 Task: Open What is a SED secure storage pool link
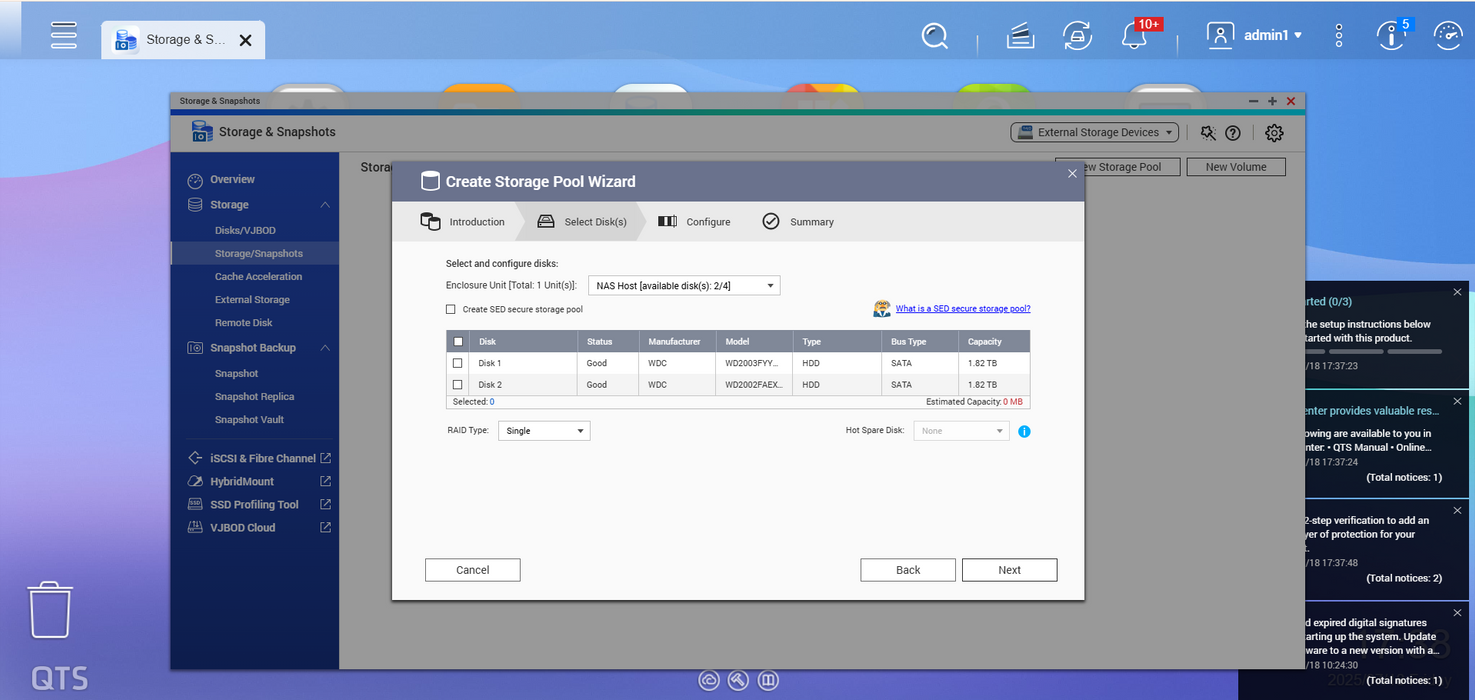(x=963, y=309)
